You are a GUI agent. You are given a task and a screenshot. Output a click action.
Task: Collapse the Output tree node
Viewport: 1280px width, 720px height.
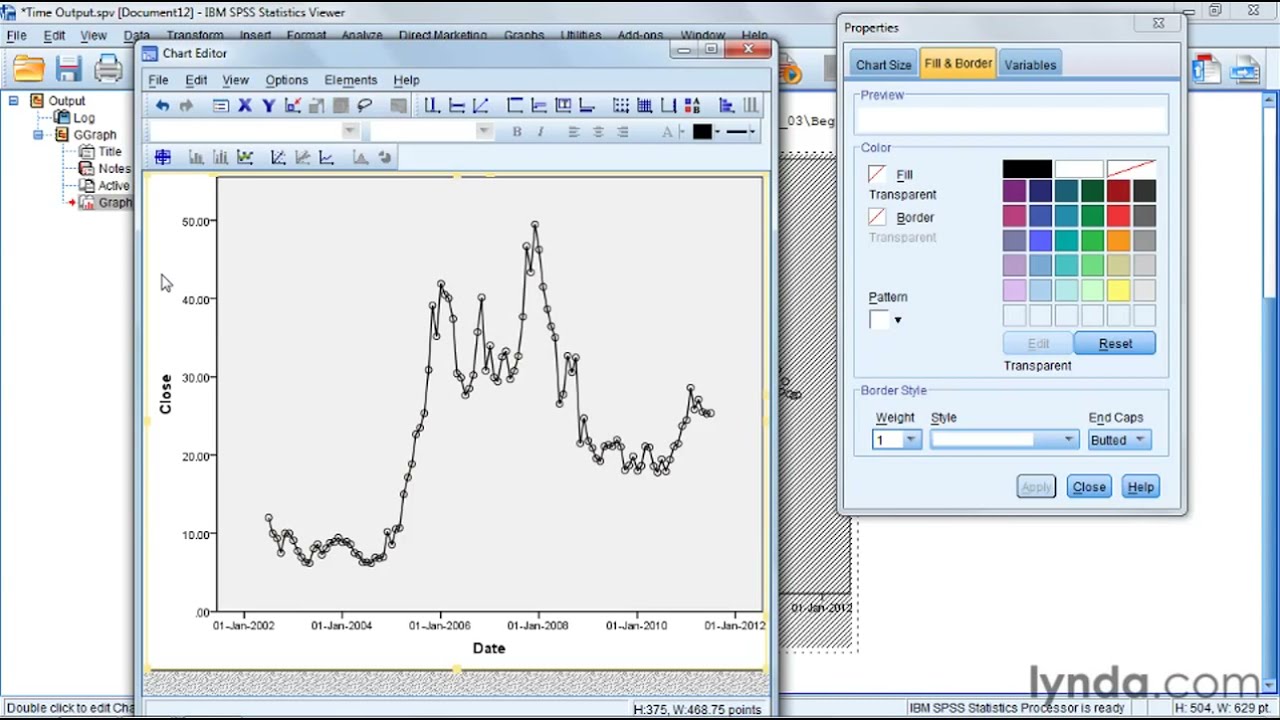14,100
